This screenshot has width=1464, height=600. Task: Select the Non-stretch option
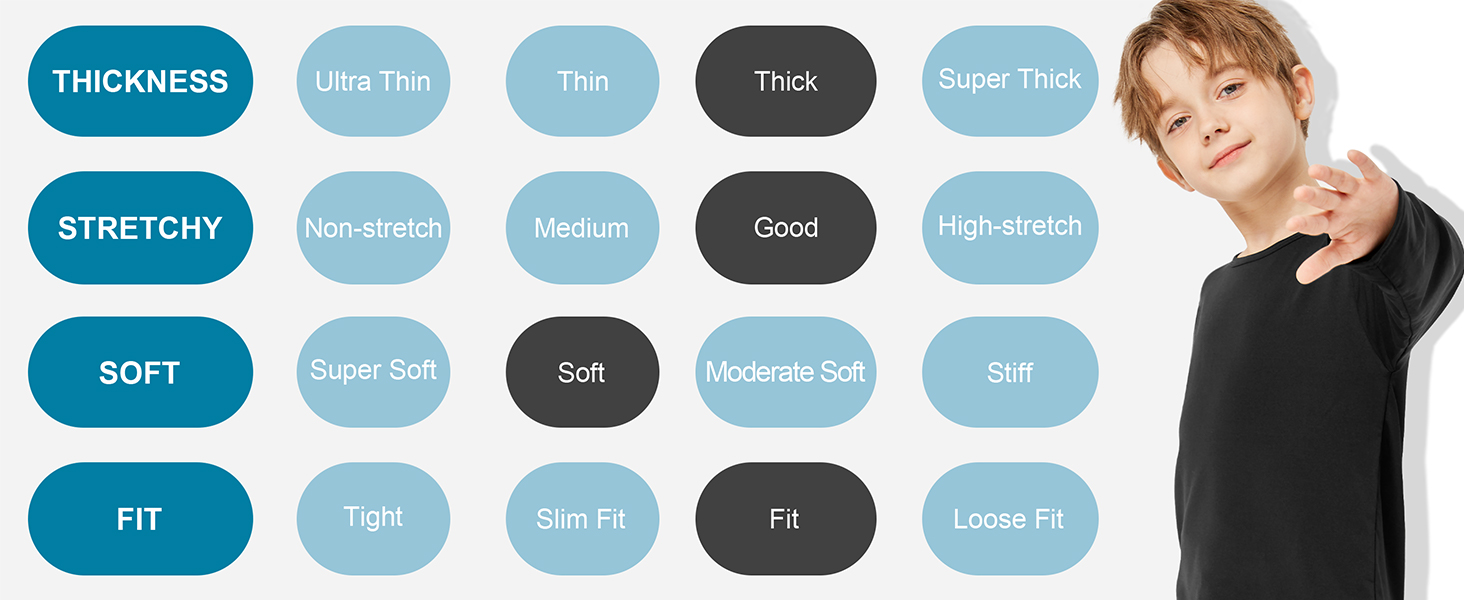coord(373,228)
